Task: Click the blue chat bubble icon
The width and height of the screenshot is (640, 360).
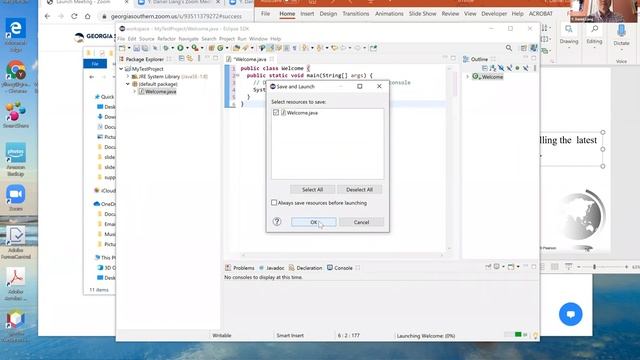Action: coord(570,314)
